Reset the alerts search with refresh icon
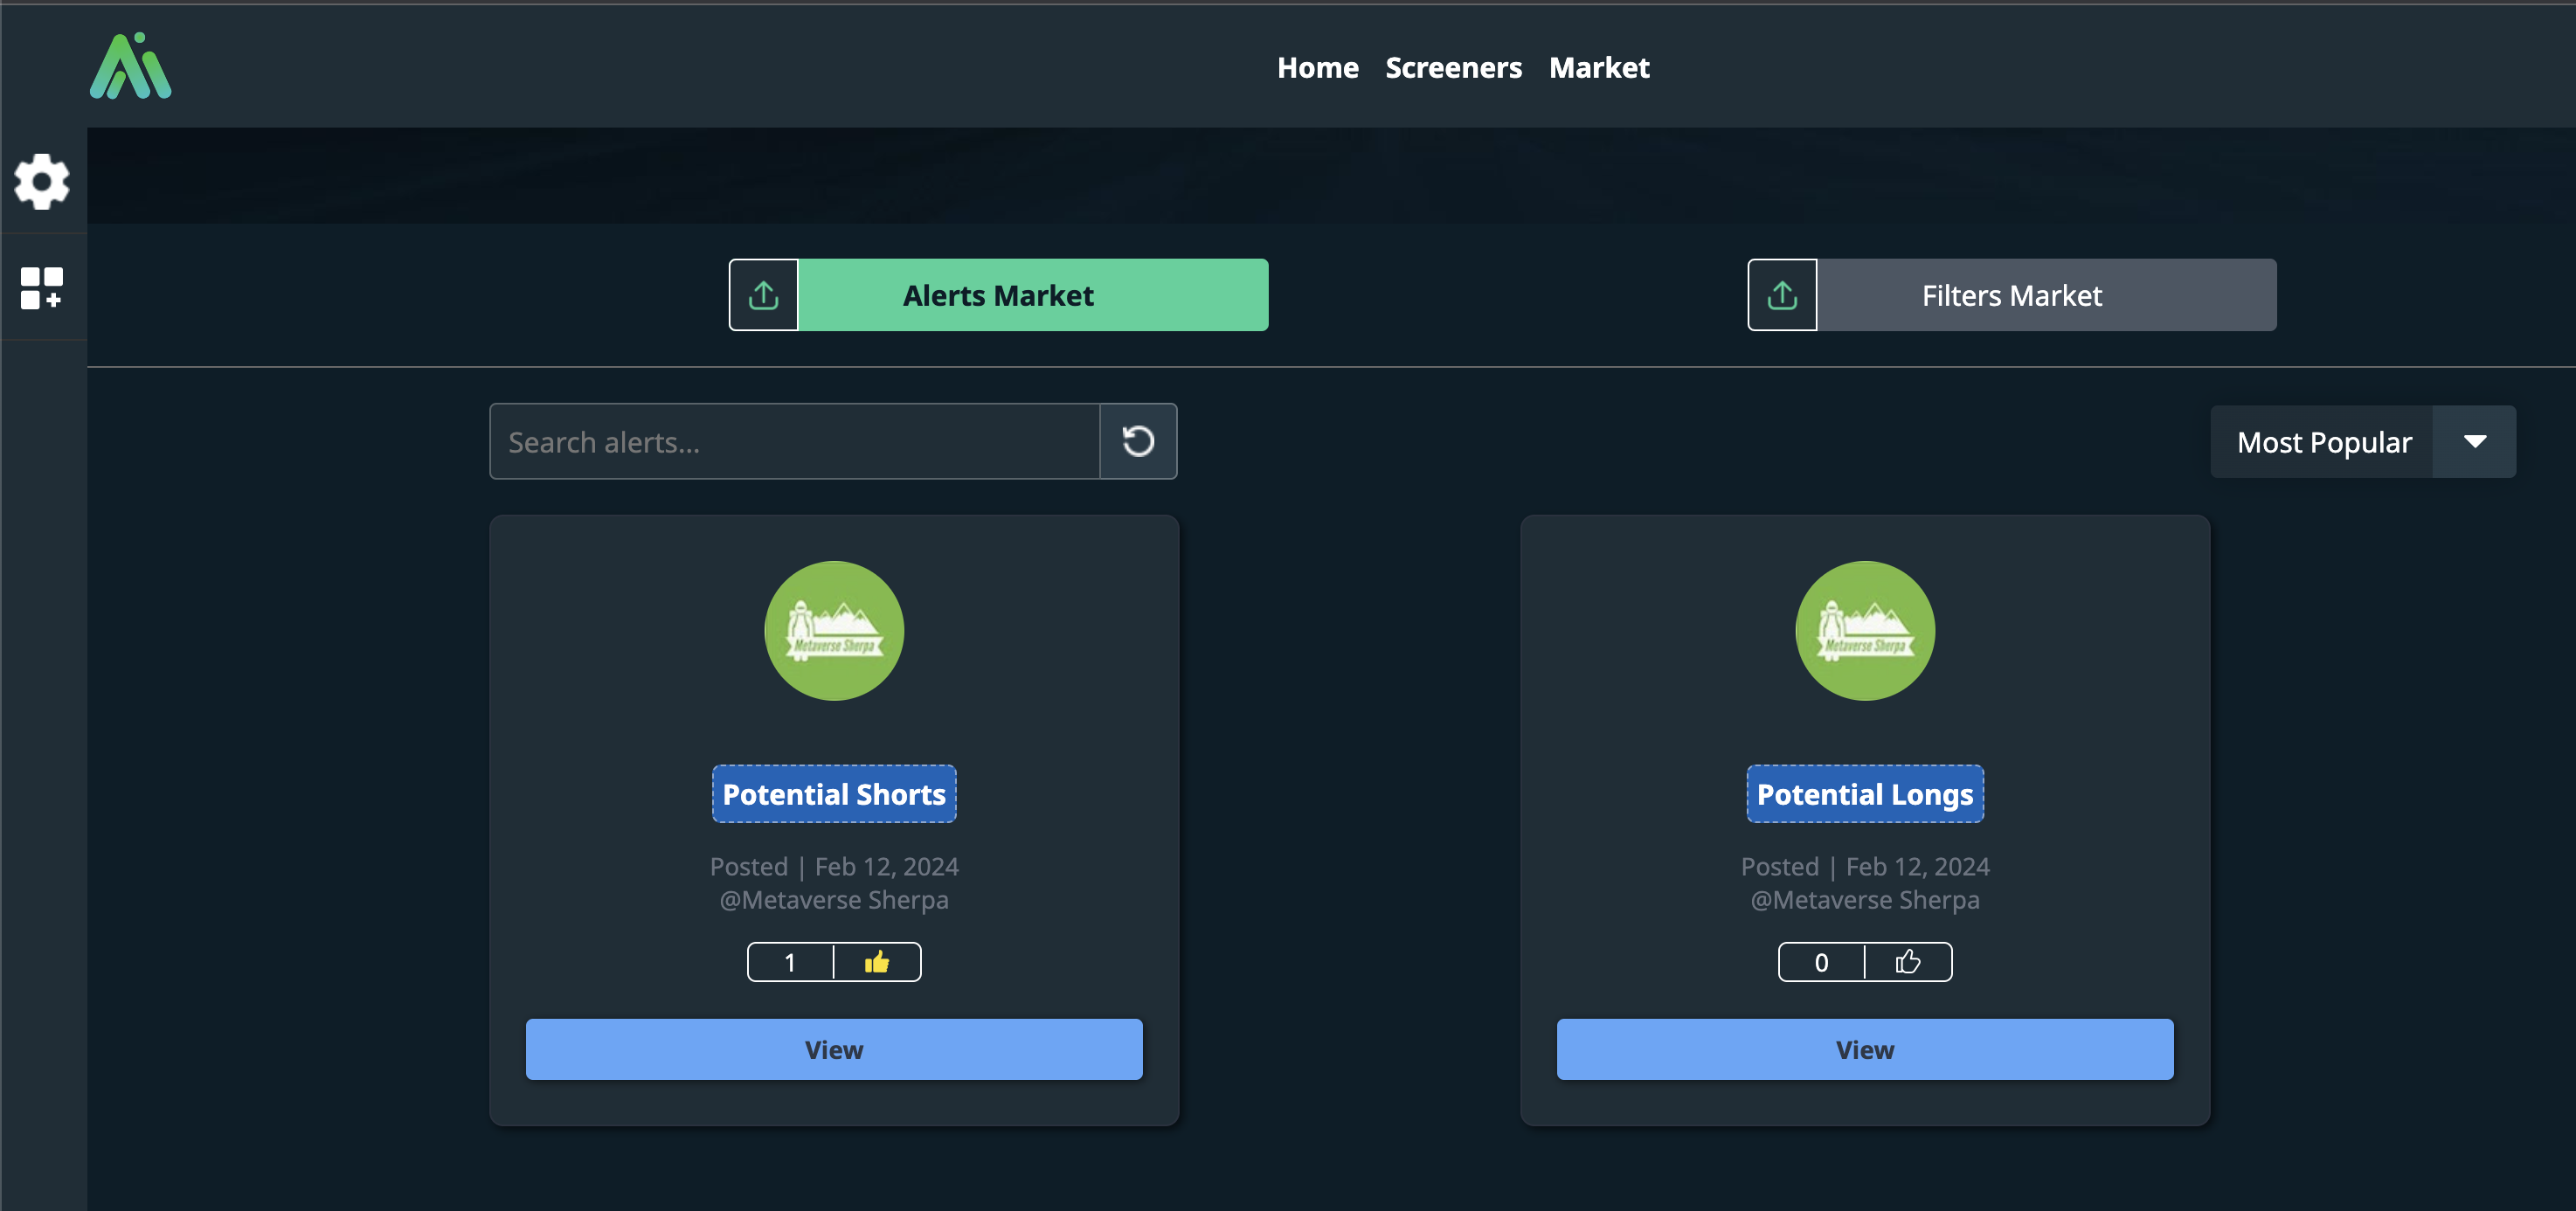The width and height of the screenshot is (2576, 1211). click(x=1137, y=441)
